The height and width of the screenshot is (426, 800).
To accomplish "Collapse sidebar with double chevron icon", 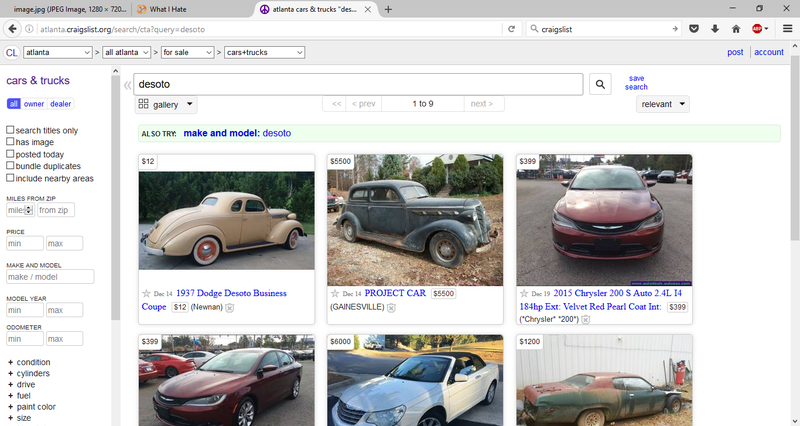I will (128, 85).
